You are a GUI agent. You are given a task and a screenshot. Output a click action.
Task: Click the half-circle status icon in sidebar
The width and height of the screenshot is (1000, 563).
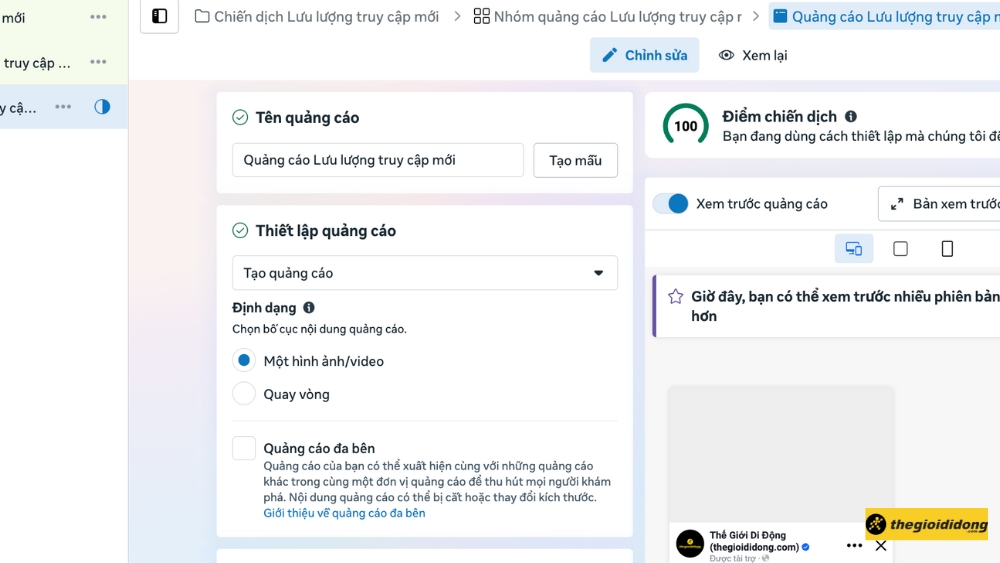102,107
